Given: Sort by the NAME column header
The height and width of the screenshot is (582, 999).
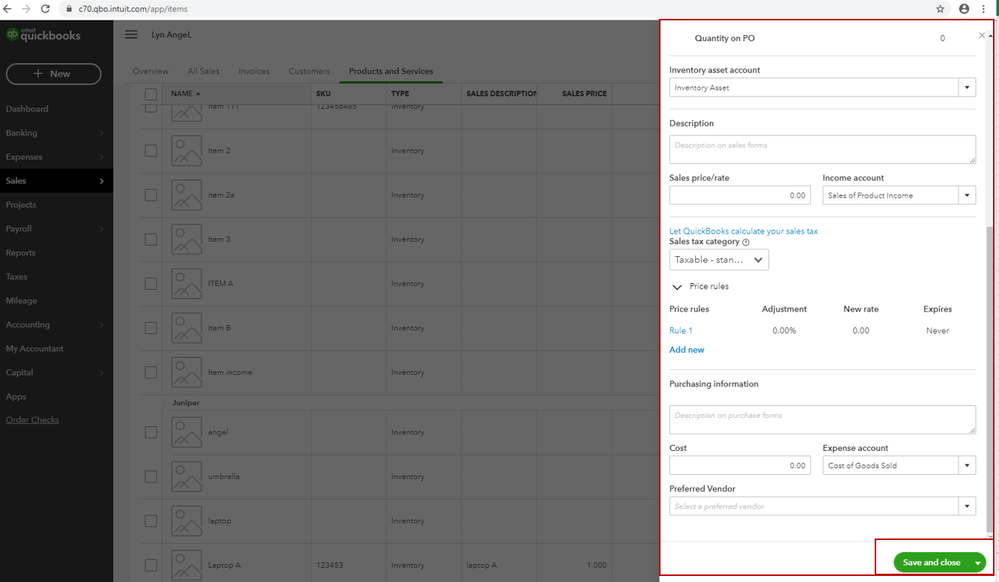Looking at the screenshot, I should pos(185,94).
